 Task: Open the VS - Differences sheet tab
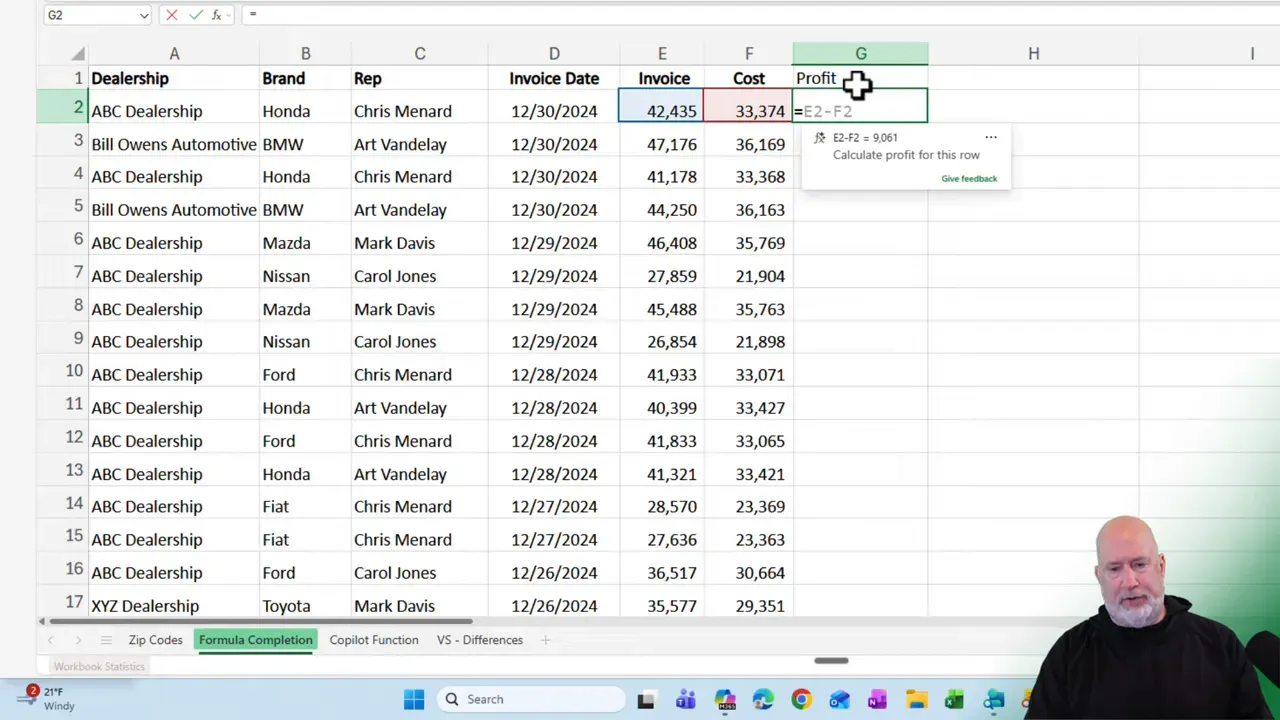(479, 640)
